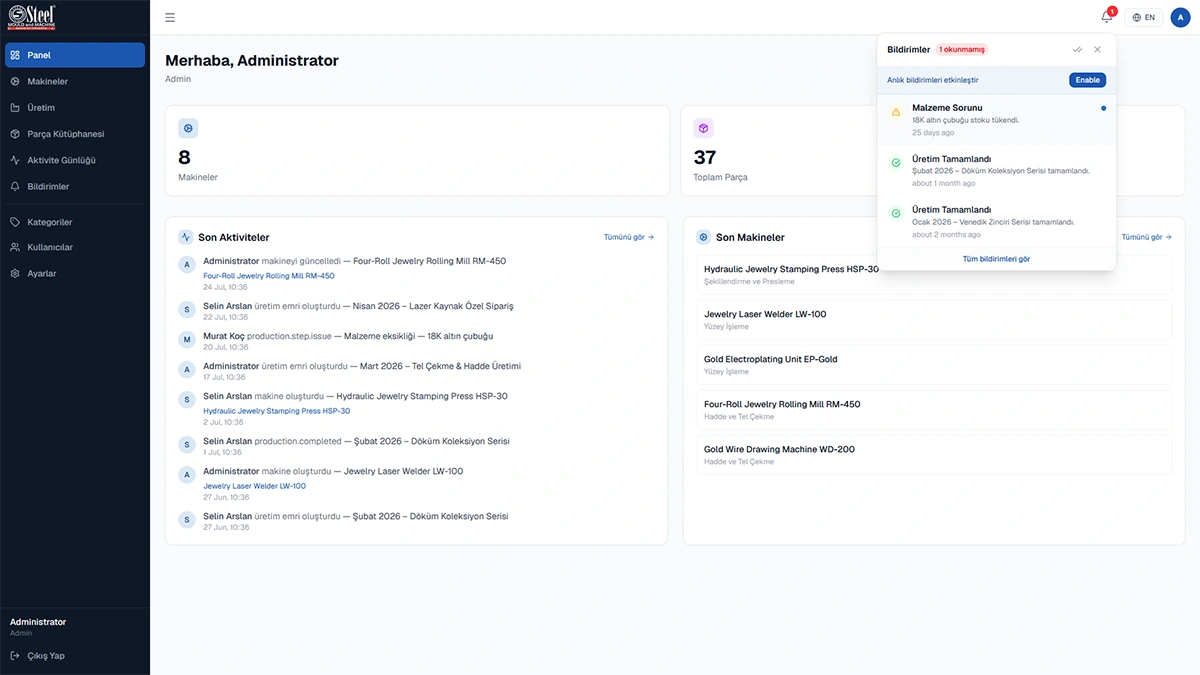Click the Son Aktiviteler activity icon

coord(185,237)
